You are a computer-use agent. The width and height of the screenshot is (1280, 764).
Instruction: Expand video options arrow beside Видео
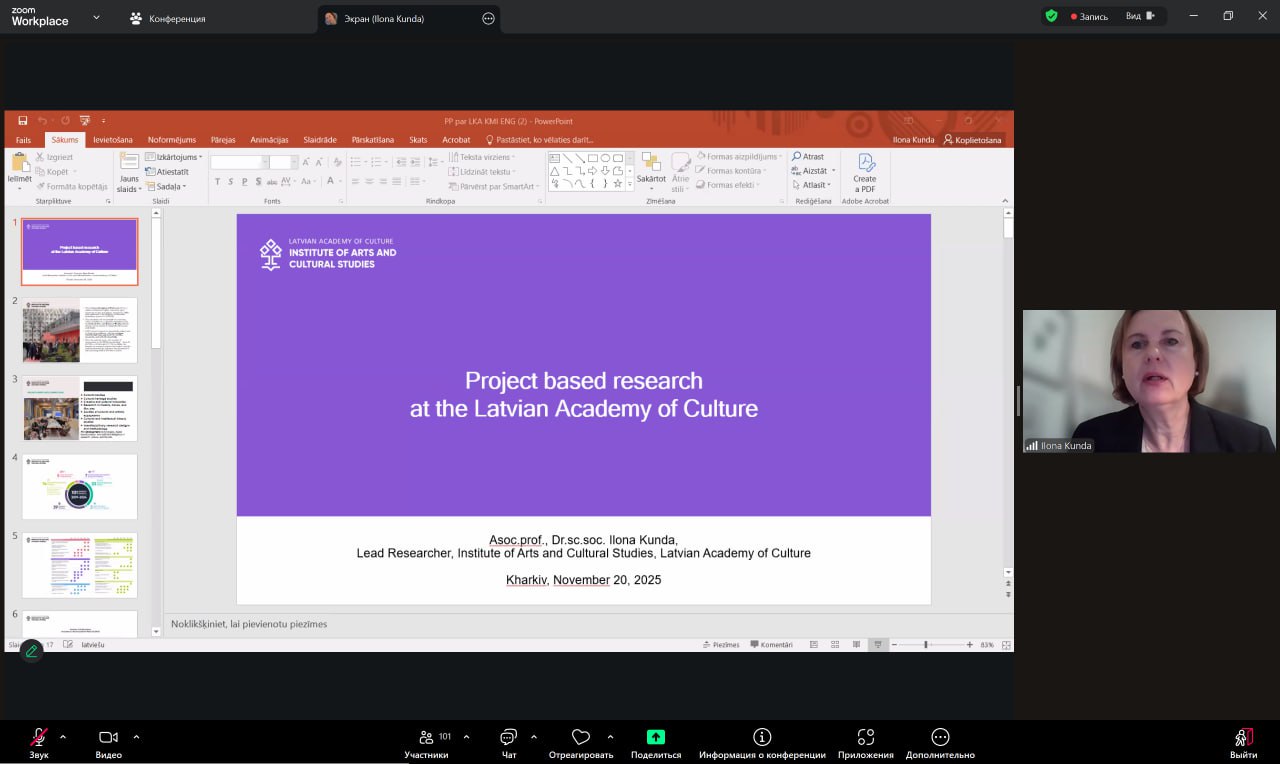[136, 737]
